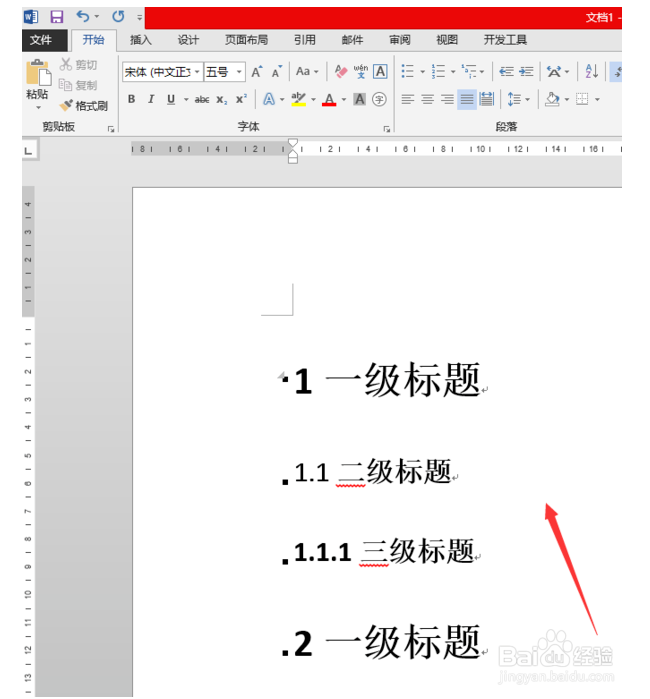Center align the text
Image resolution: width=650 pixels, height=699 pixels.
428,99
